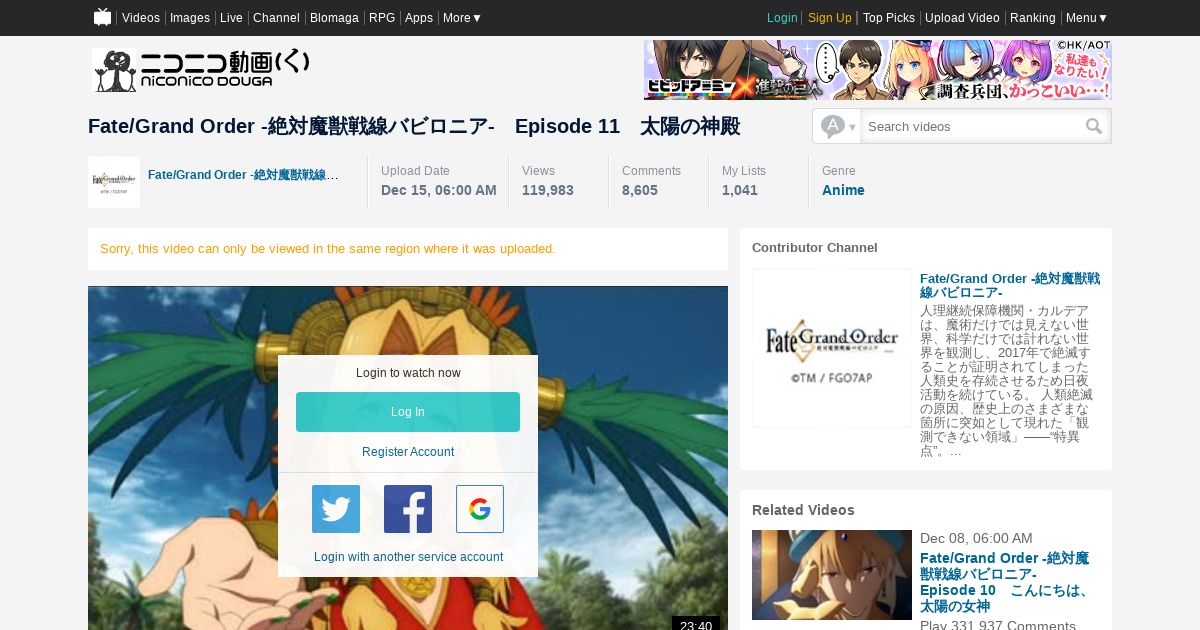Click the Register Account link

pos(408,452)
